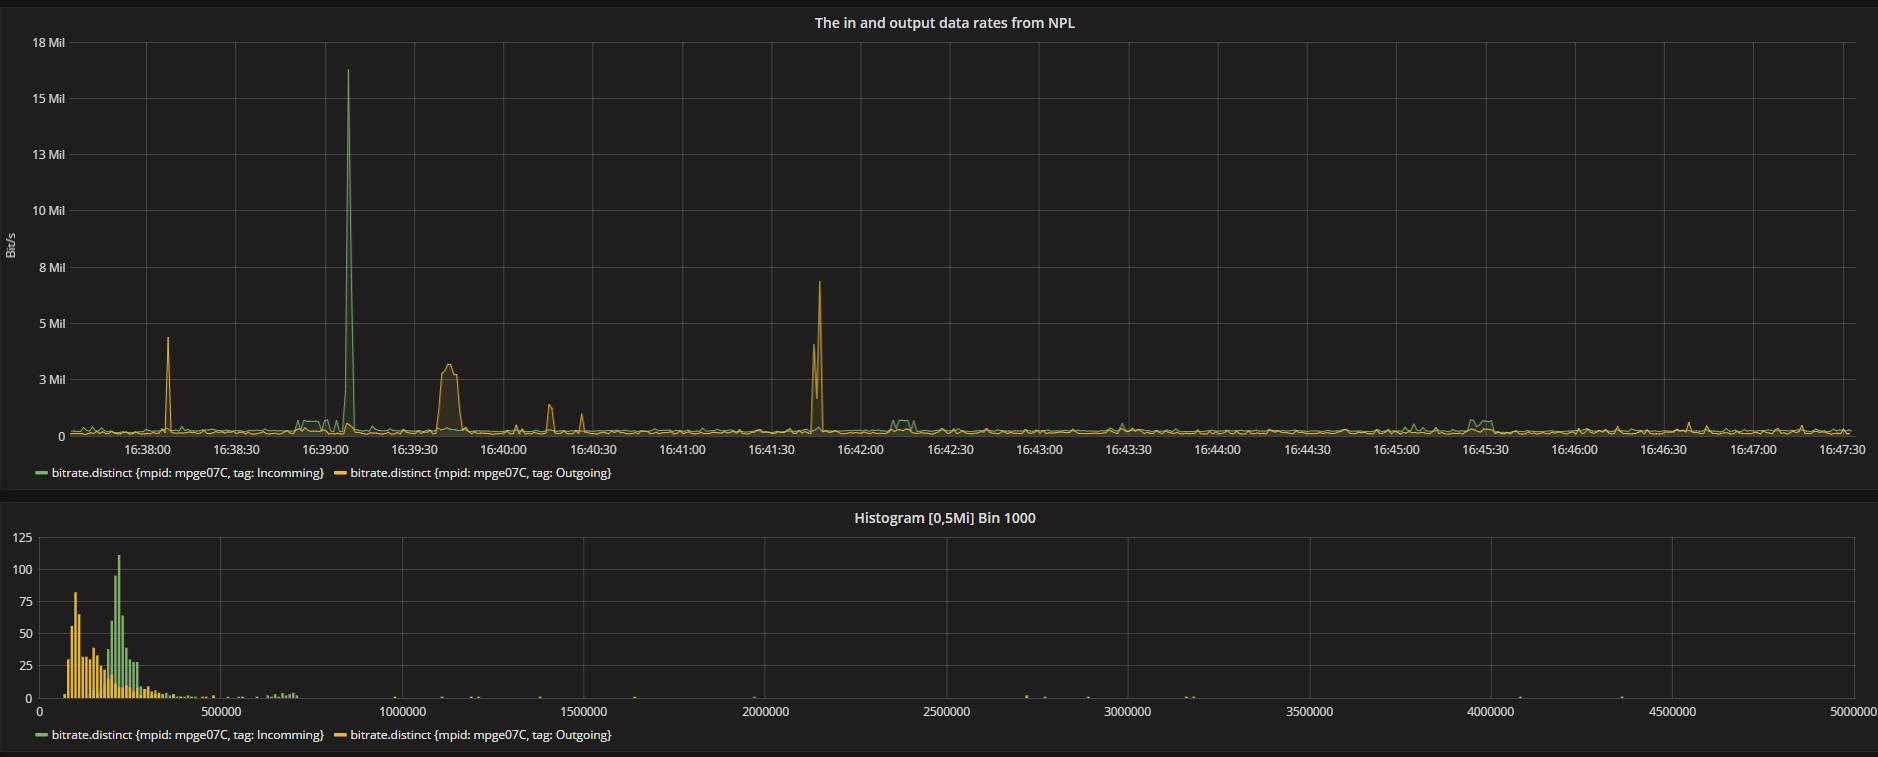Open the 'The in and output data rates from NPL' panel title menu
Screen dimensions: 1878x757
click(x=944, y=23)
